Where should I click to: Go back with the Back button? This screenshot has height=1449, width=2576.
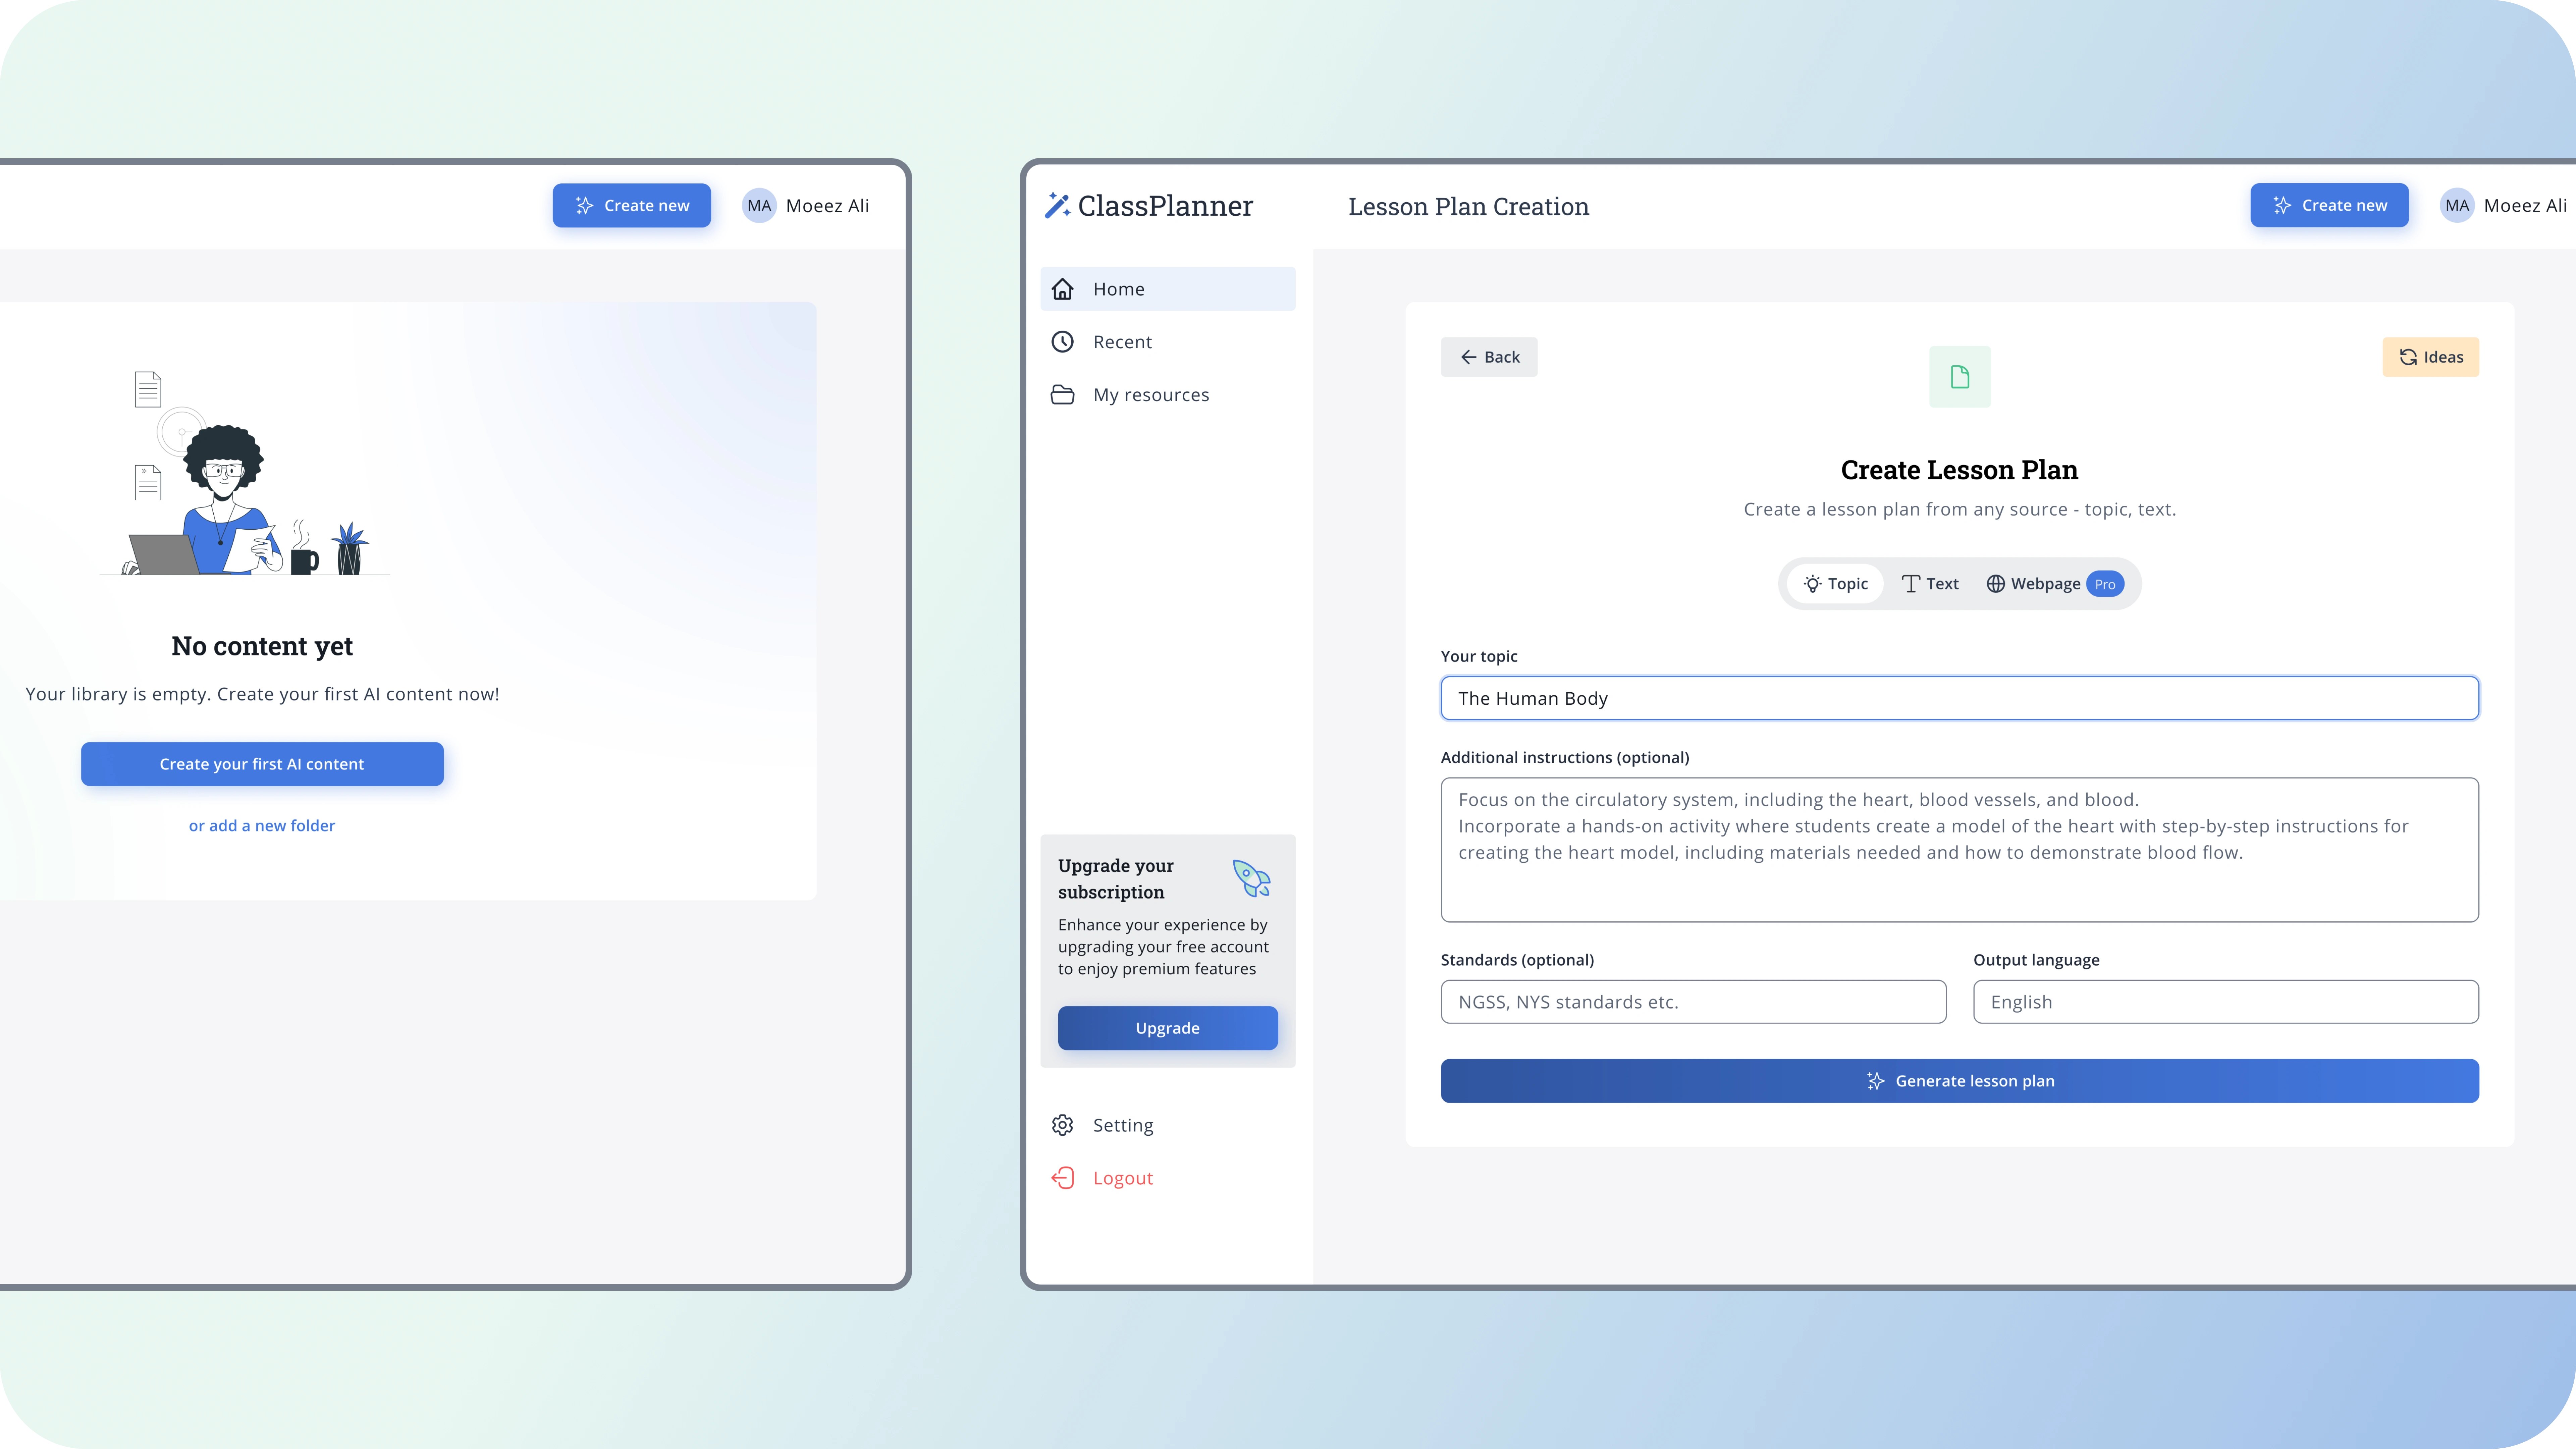(x=1489, y=357)
